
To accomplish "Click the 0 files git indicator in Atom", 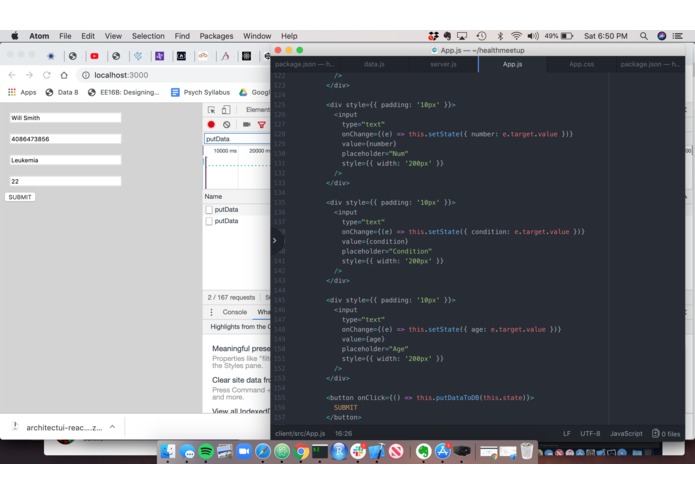I will click(666, 434).
